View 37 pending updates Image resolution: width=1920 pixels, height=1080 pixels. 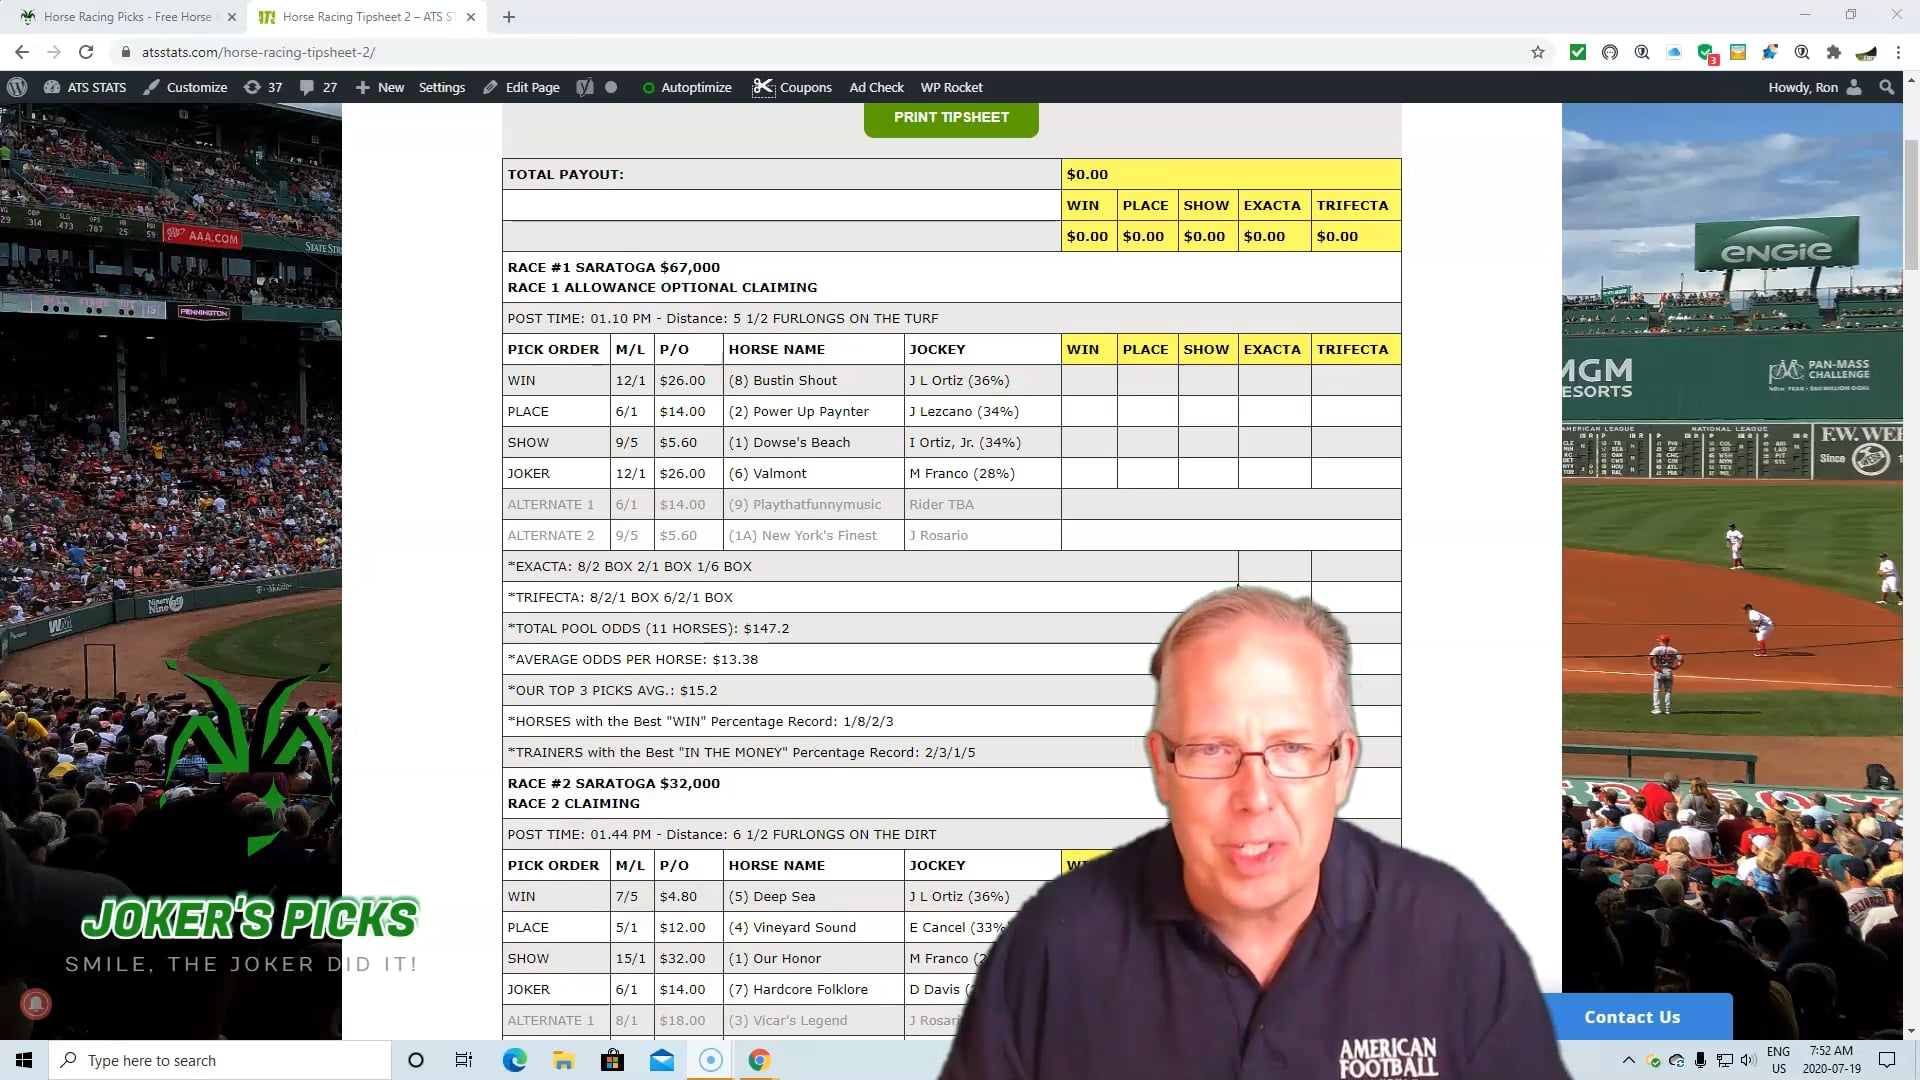coord(264,87)
